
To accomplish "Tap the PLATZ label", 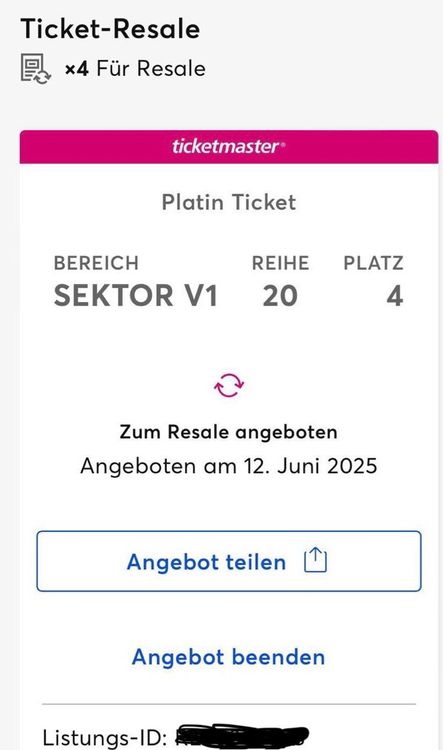I will pyautogui.click(x=373, y=263).
